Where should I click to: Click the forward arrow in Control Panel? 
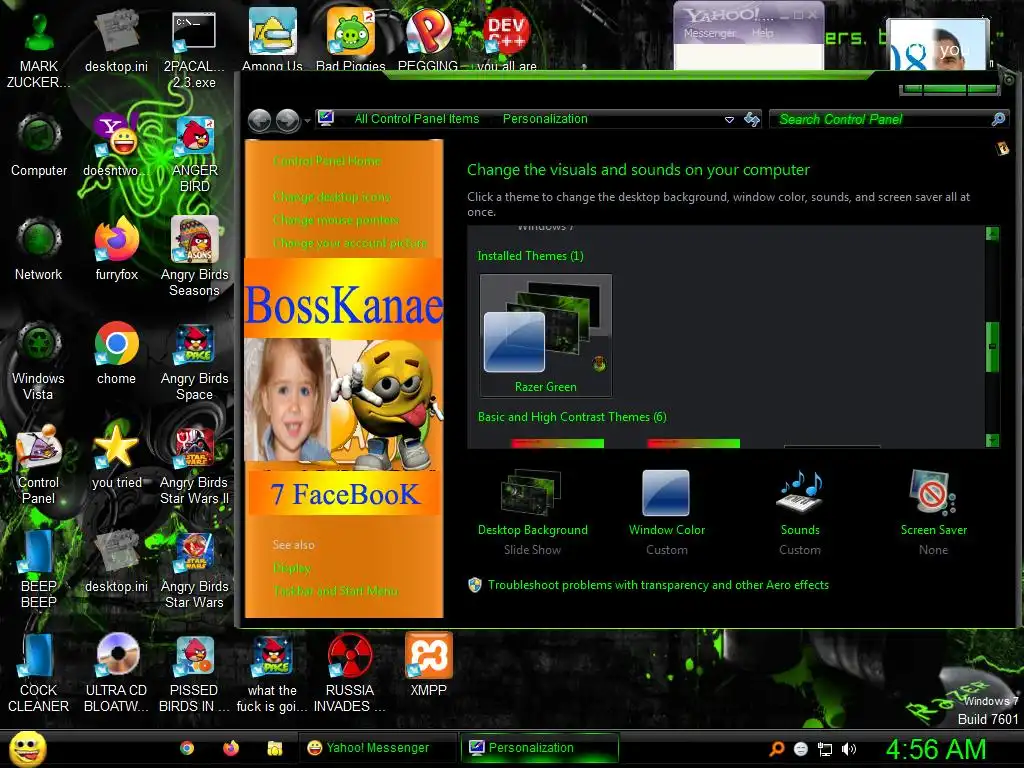(x=287, y=120)
